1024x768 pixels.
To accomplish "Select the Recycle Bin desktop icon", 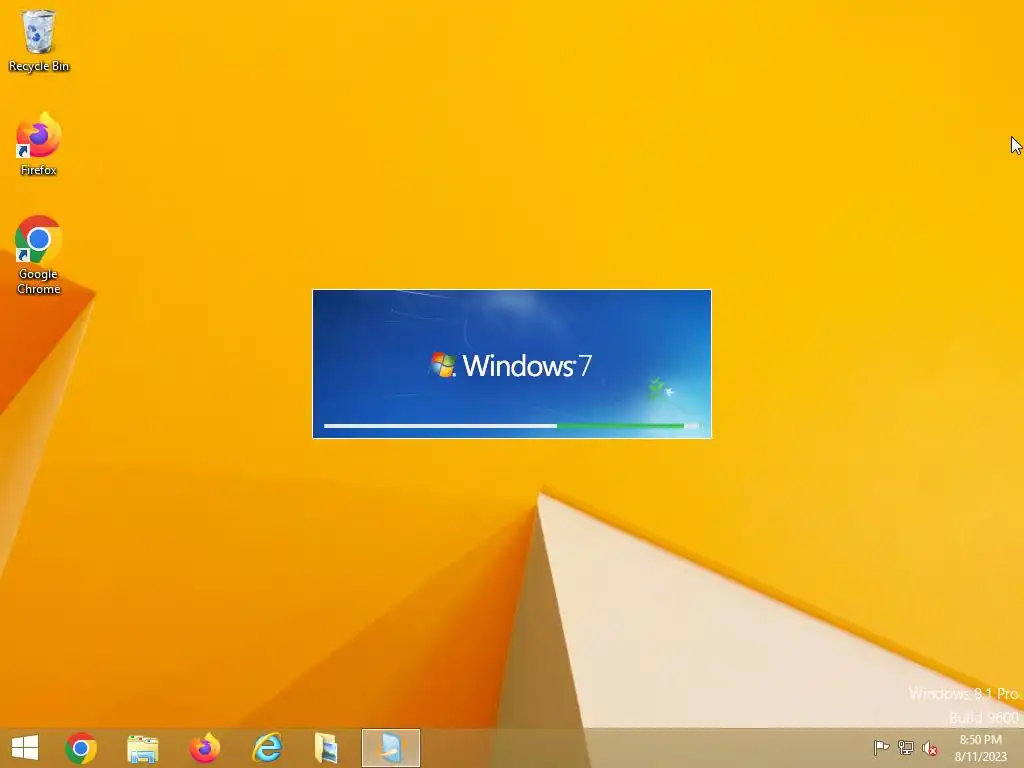I will pos(39,40).
